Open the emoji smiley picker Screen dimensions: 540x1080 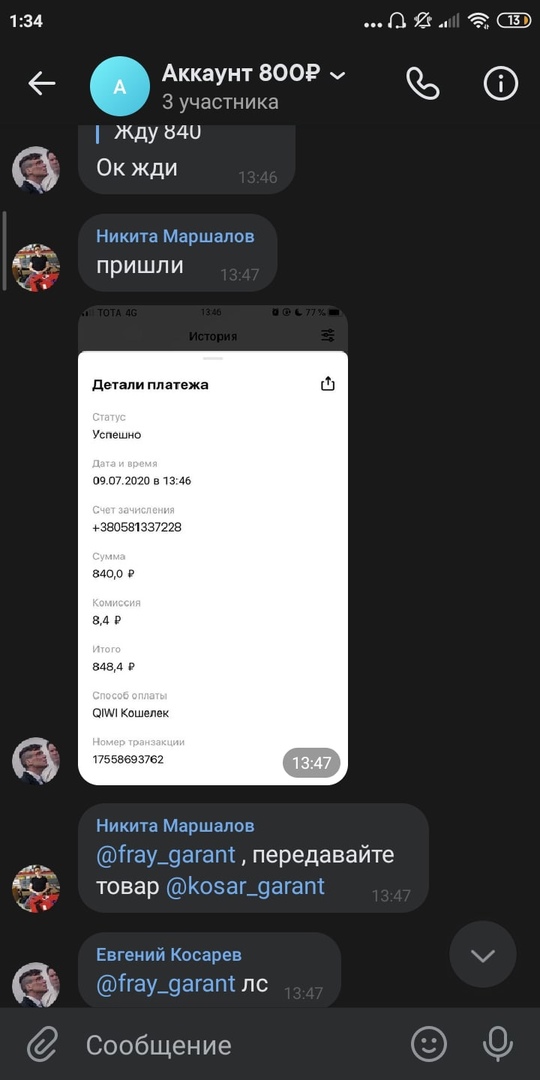pos(429,1044)
